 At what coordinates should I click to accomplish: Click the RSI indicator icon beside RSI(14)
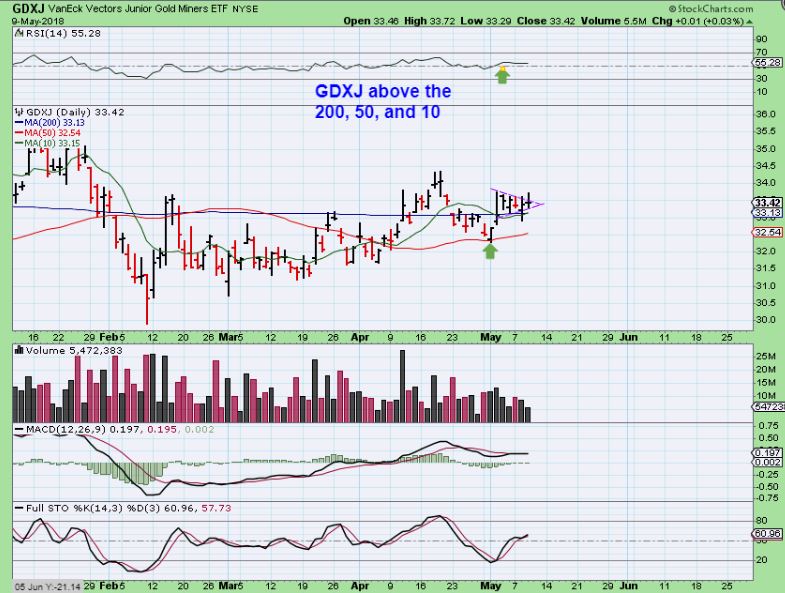[19, 34]
